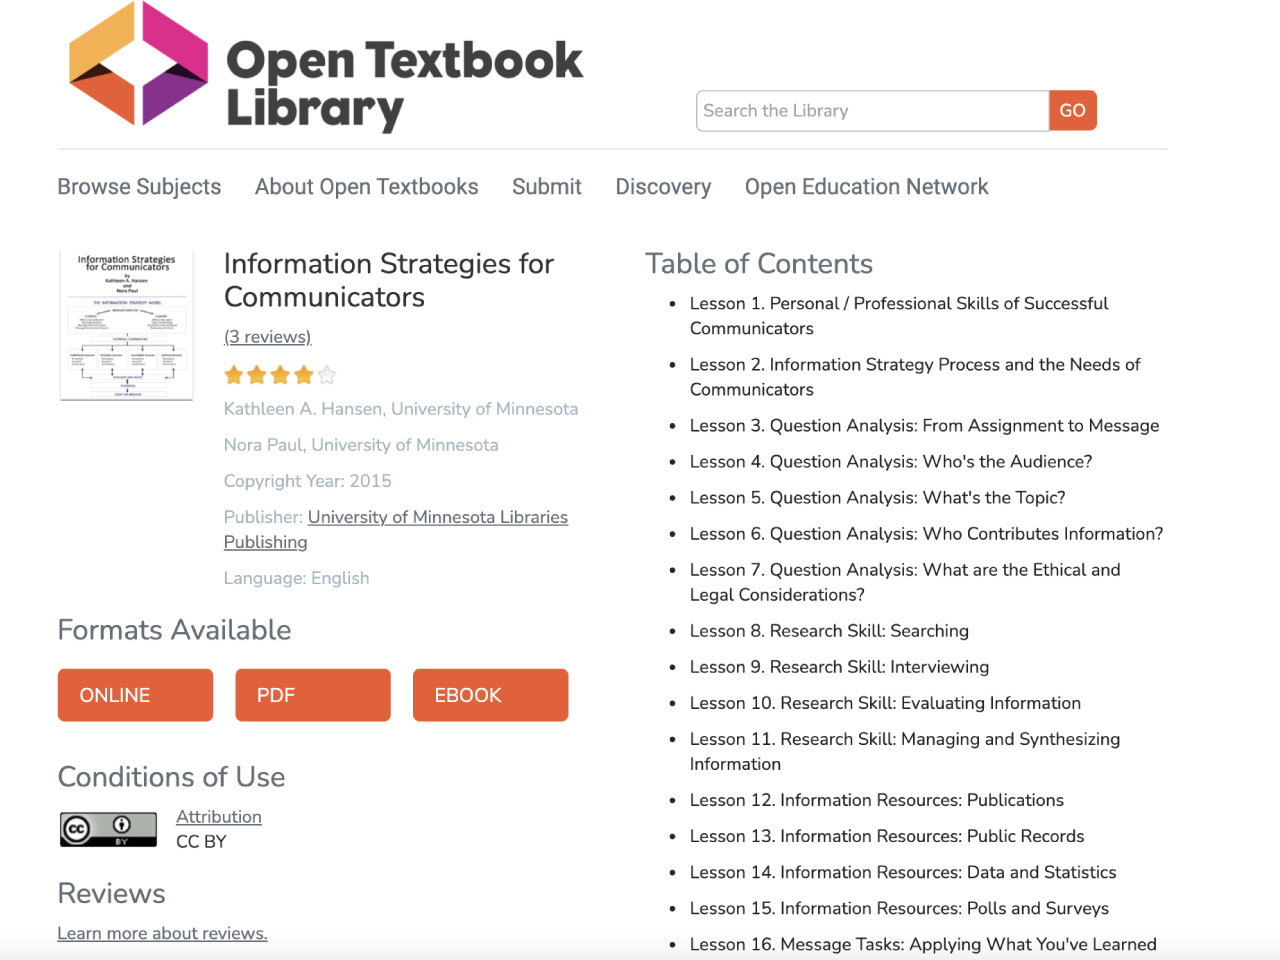Click Lesson 2 Information Strategy Process entry
Image resolution: width=1280 pixels, height=960 pixels.
point(915,377)
